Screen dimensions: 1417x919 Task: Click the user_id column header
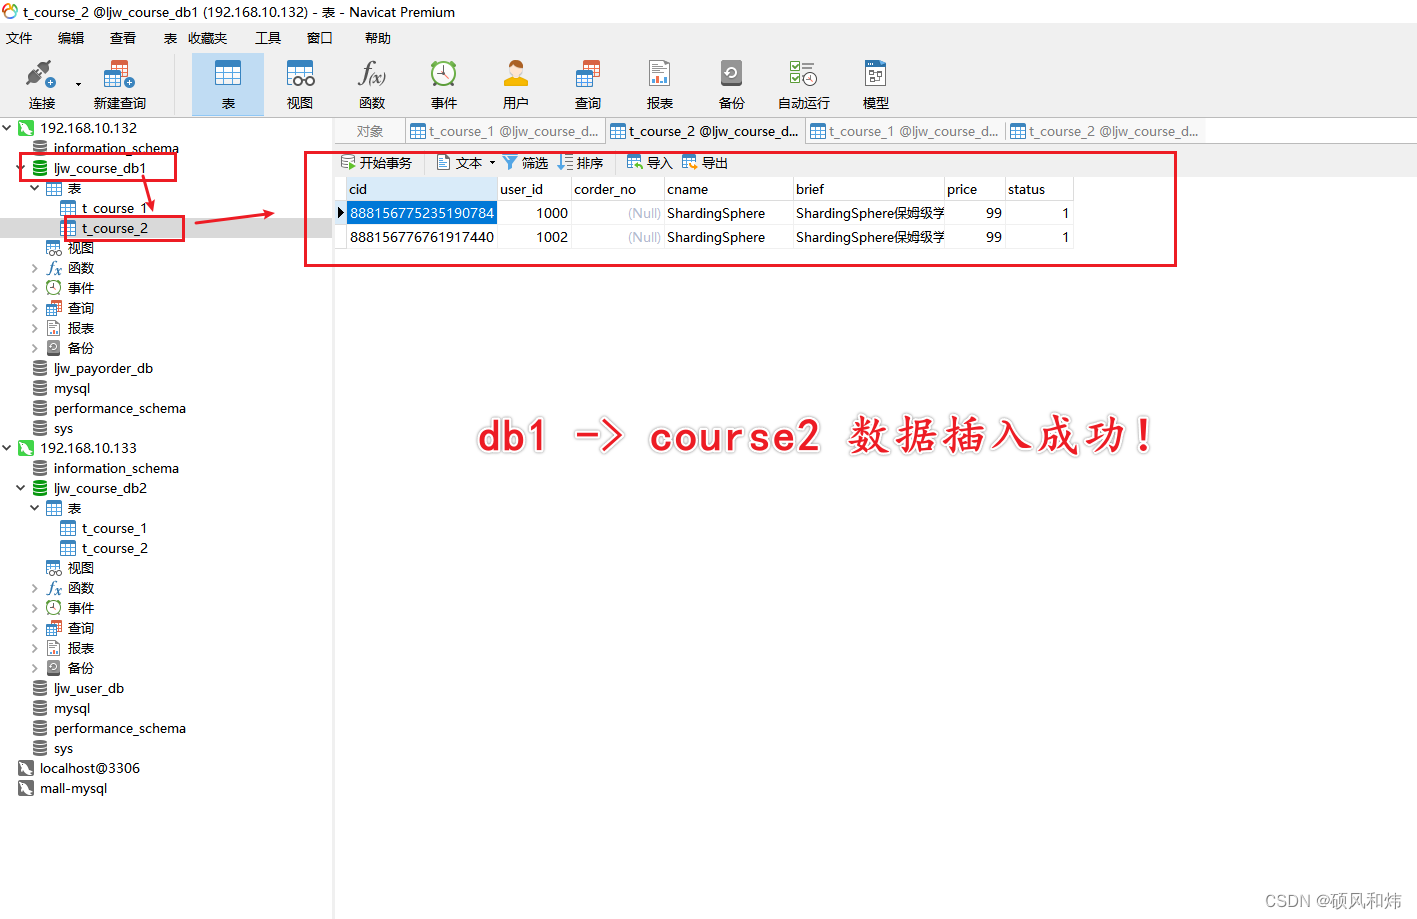[534, 189]
